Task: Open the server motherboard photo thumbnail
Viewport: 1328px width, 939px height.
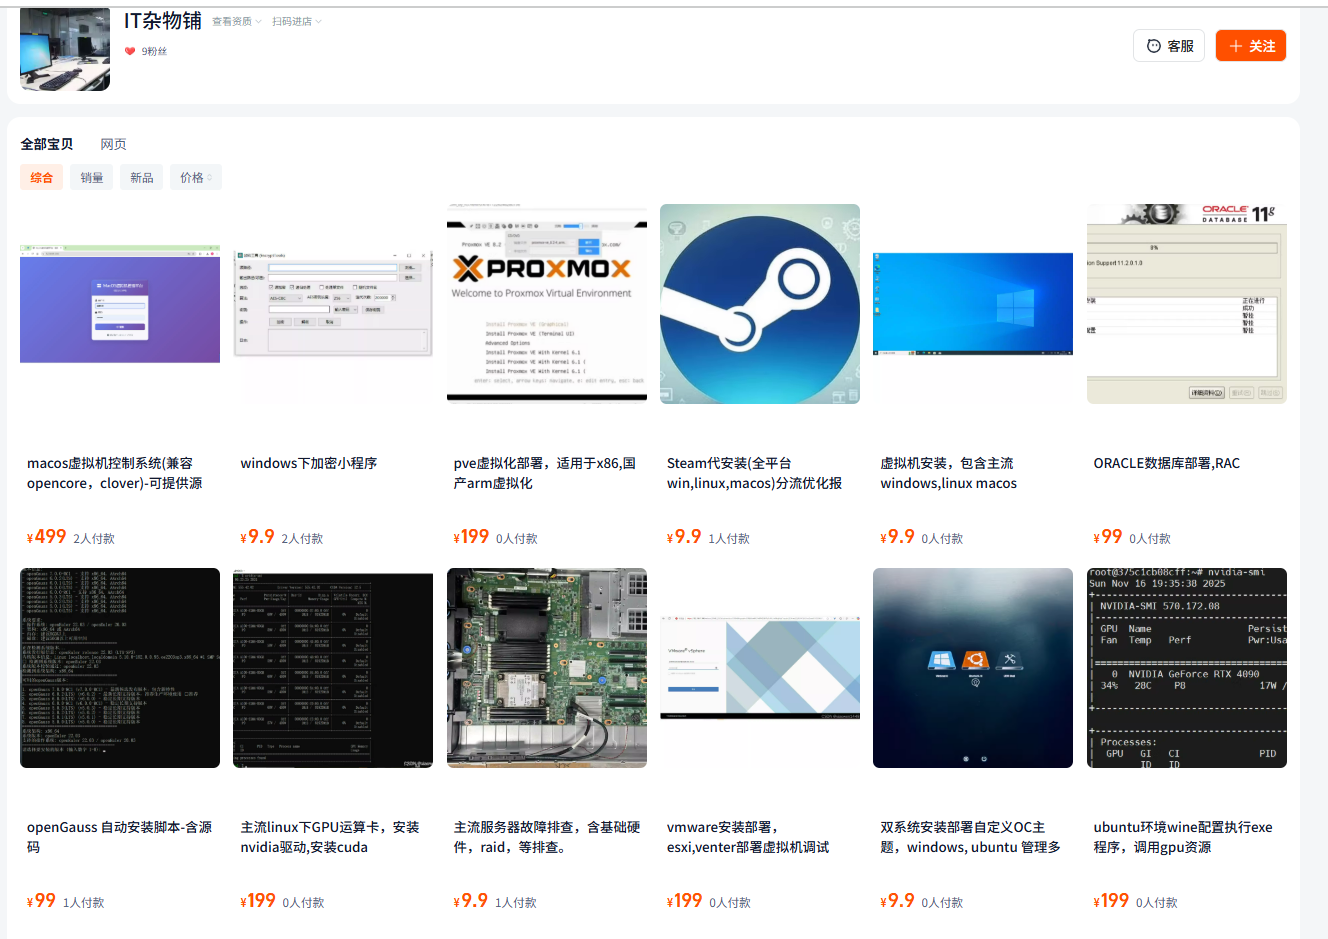Action: click(547, 668)
